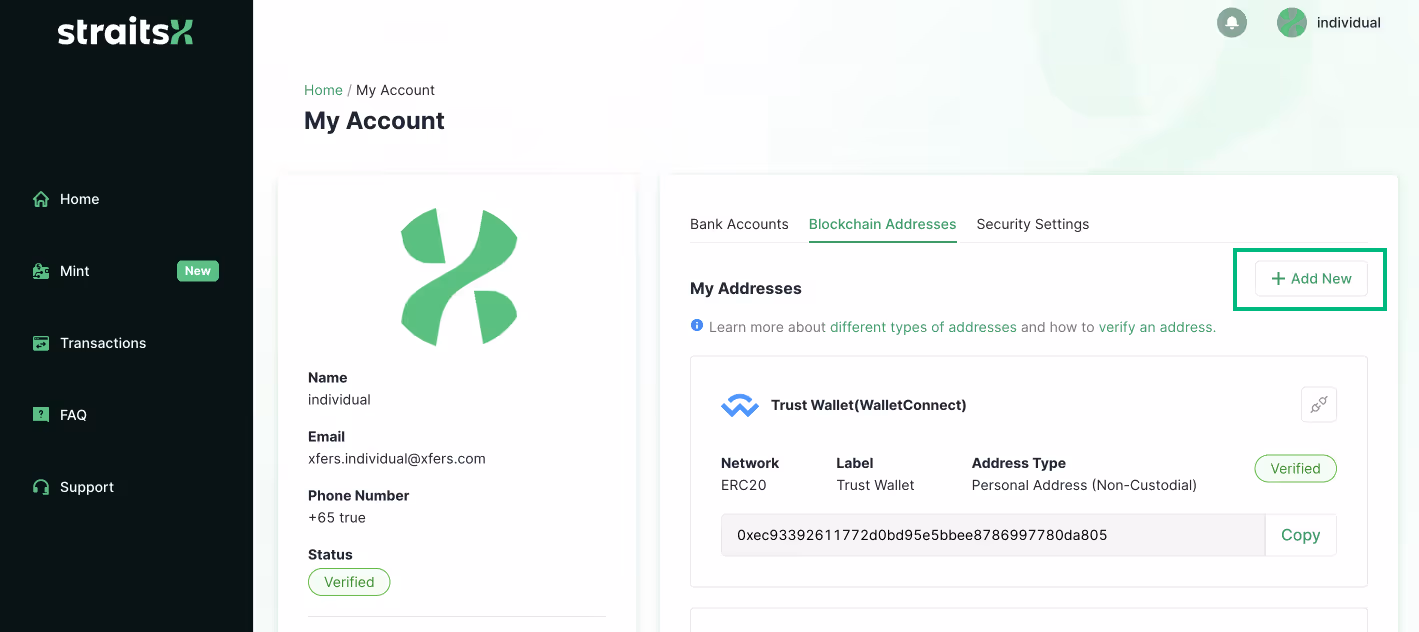1419x632 pixels.
Task: Click the Home breadcrumb link
Action: (323, 90)
